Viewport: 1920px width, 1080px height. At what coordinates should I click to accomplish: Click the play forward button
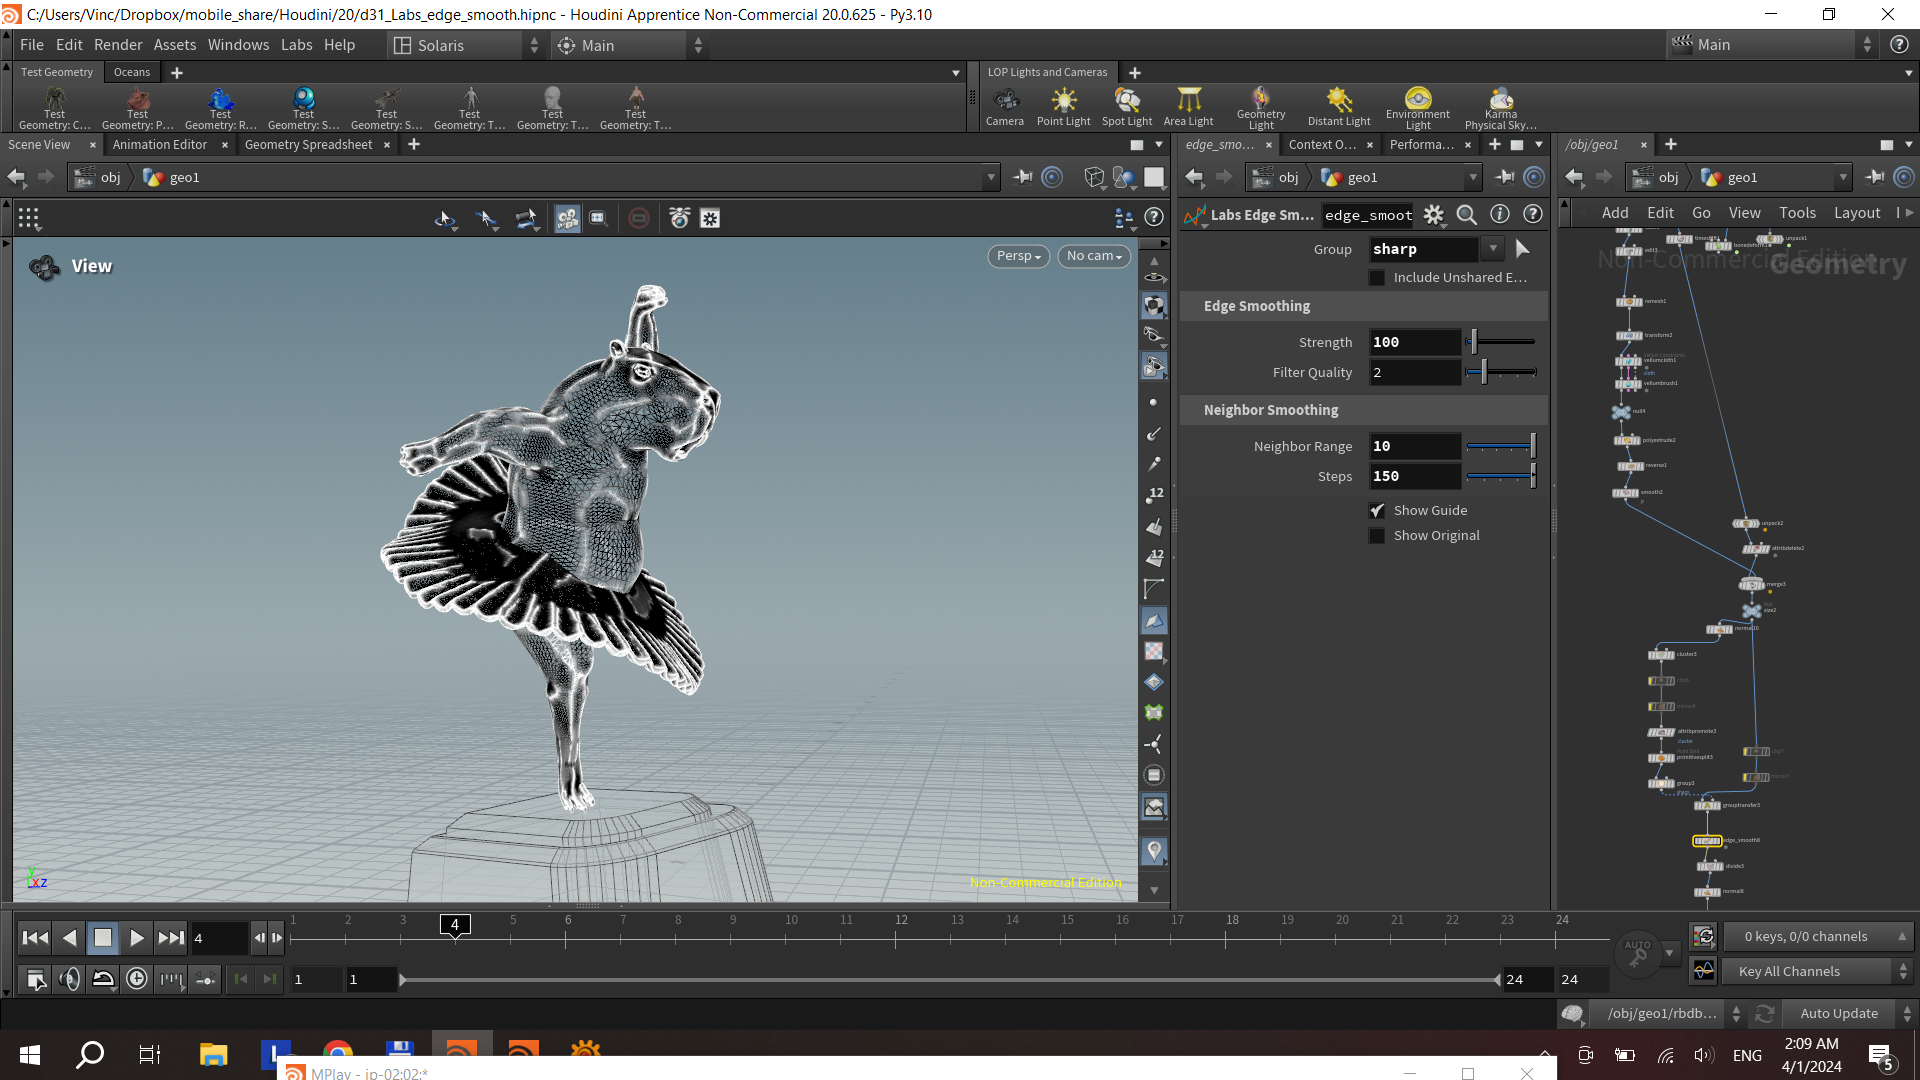tap(137, 938)
